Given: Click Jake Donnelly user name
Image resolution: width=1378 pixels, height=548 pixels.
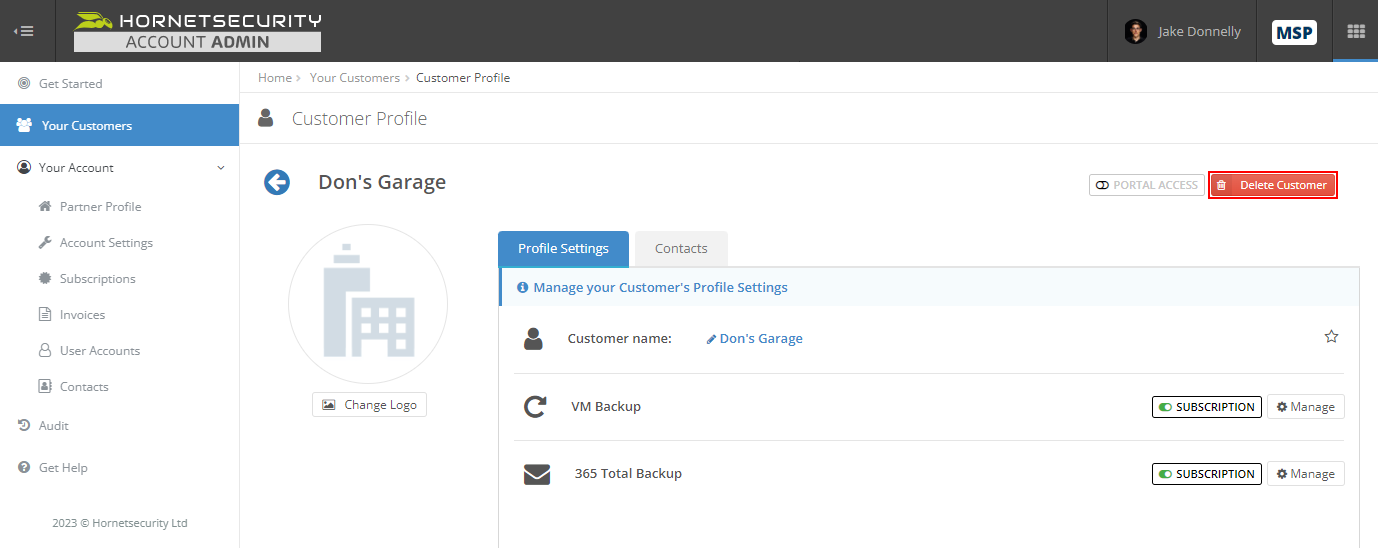Looking at the screenshot, I should [x=1199, y=32].
